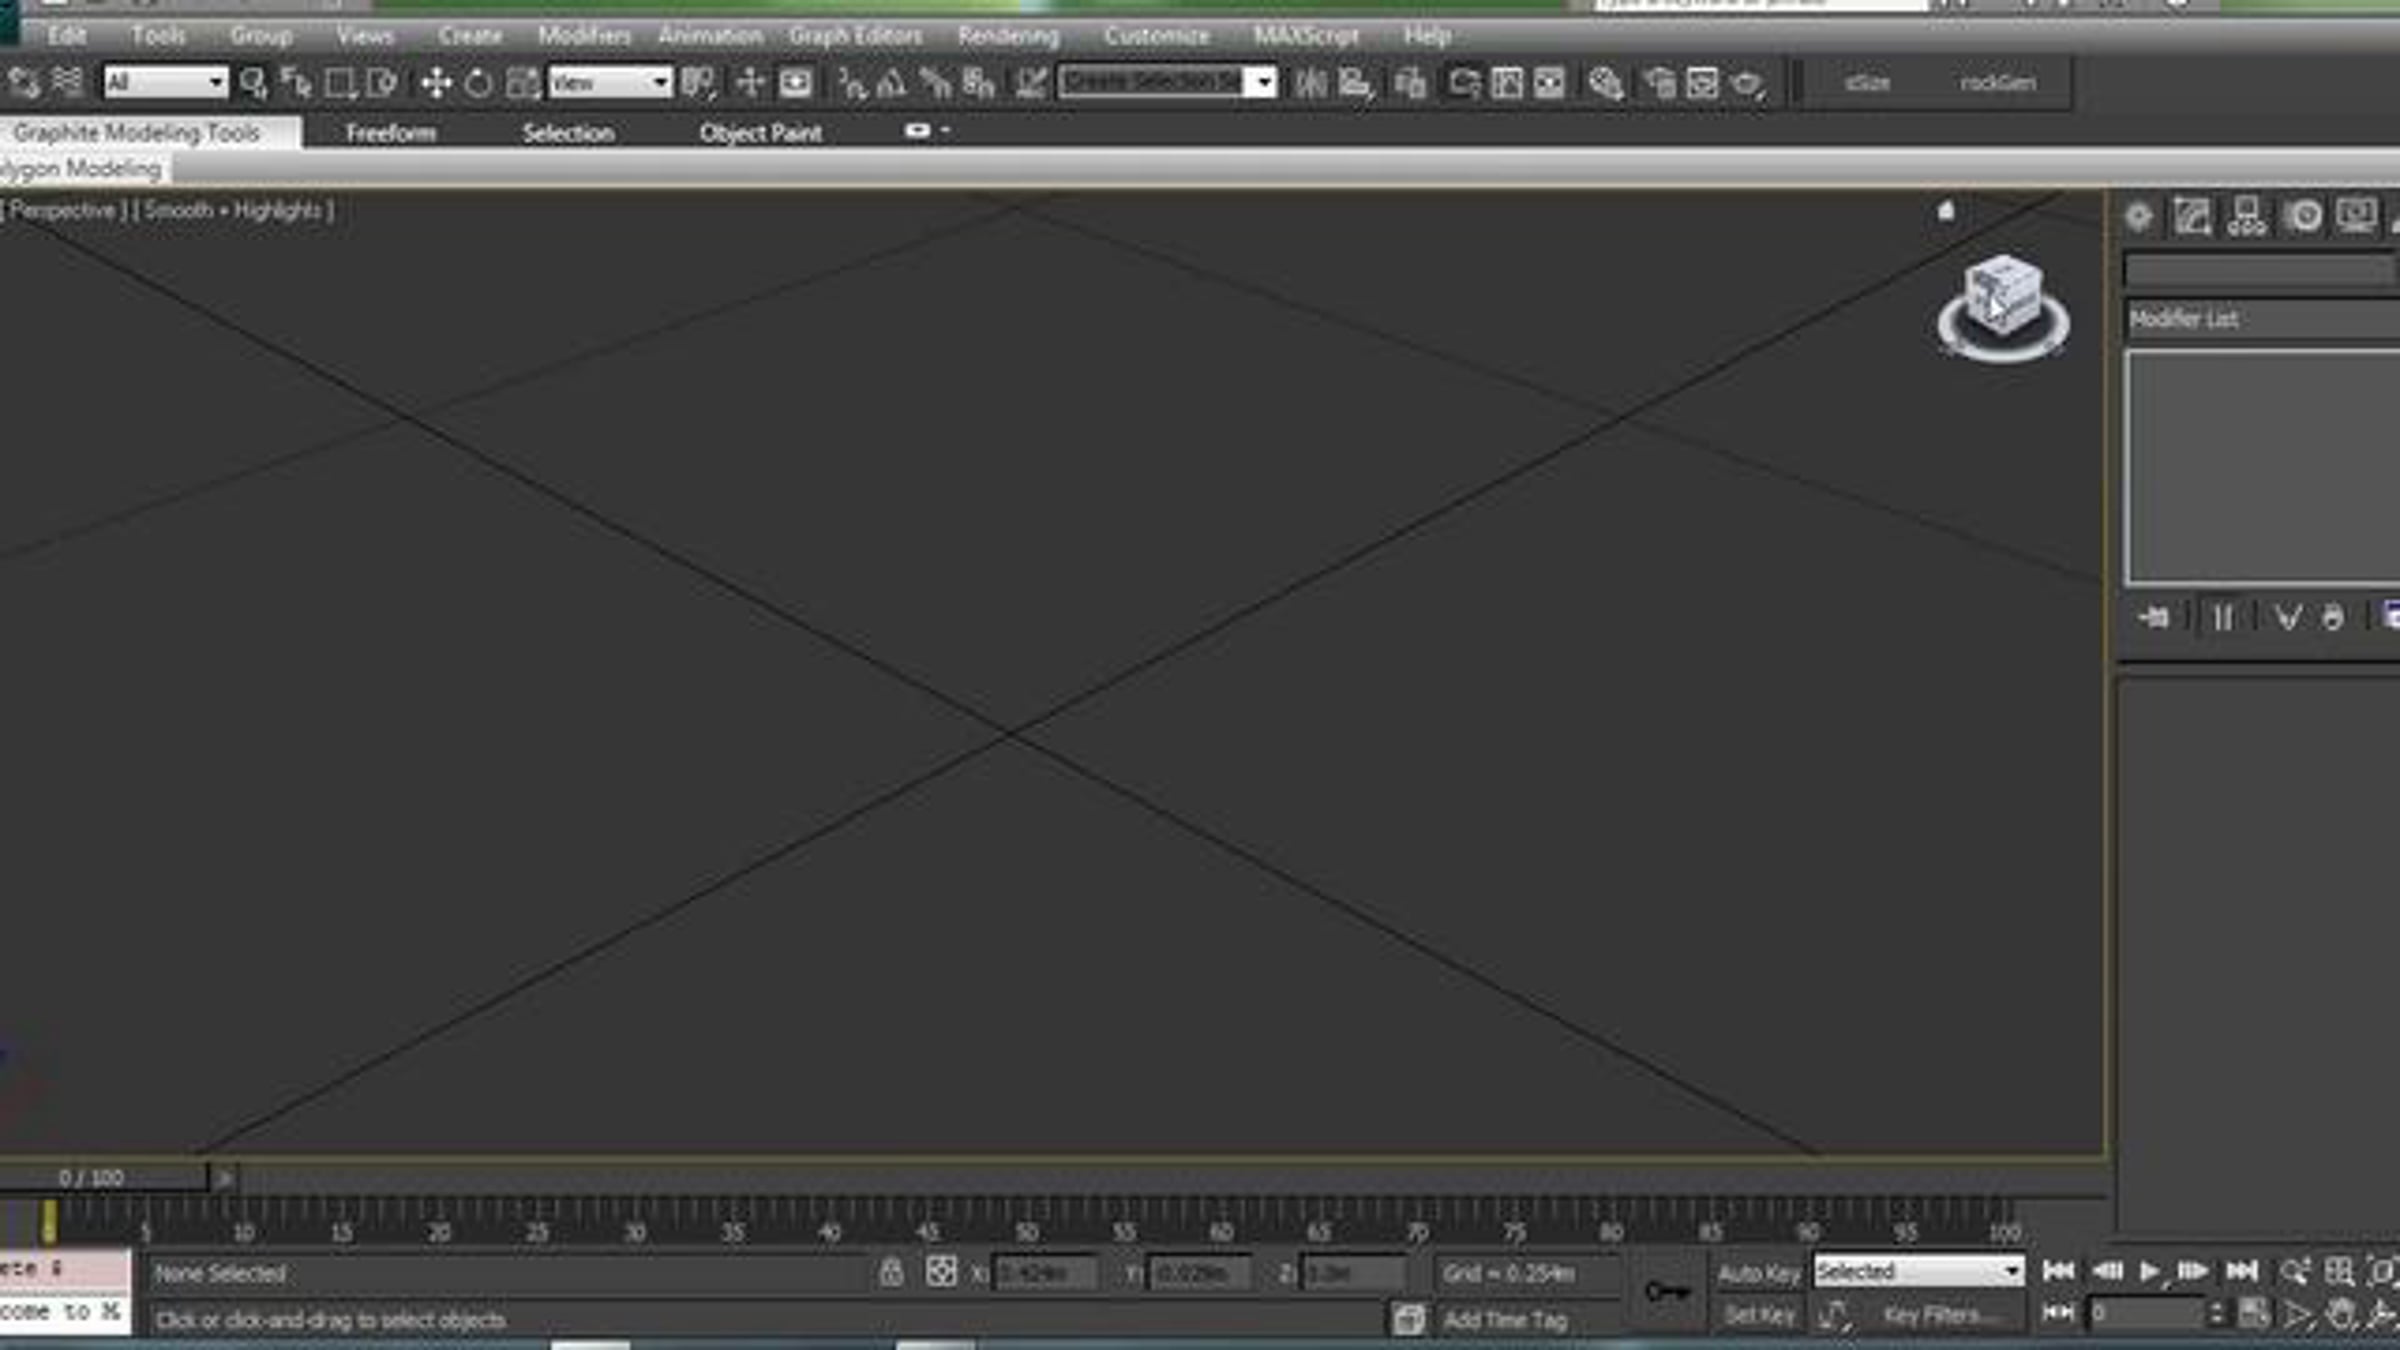Toggle the Selection Lock padlock icon
The width and height of the screenshot is (2400, 1350).
(x=891, y=1272)
